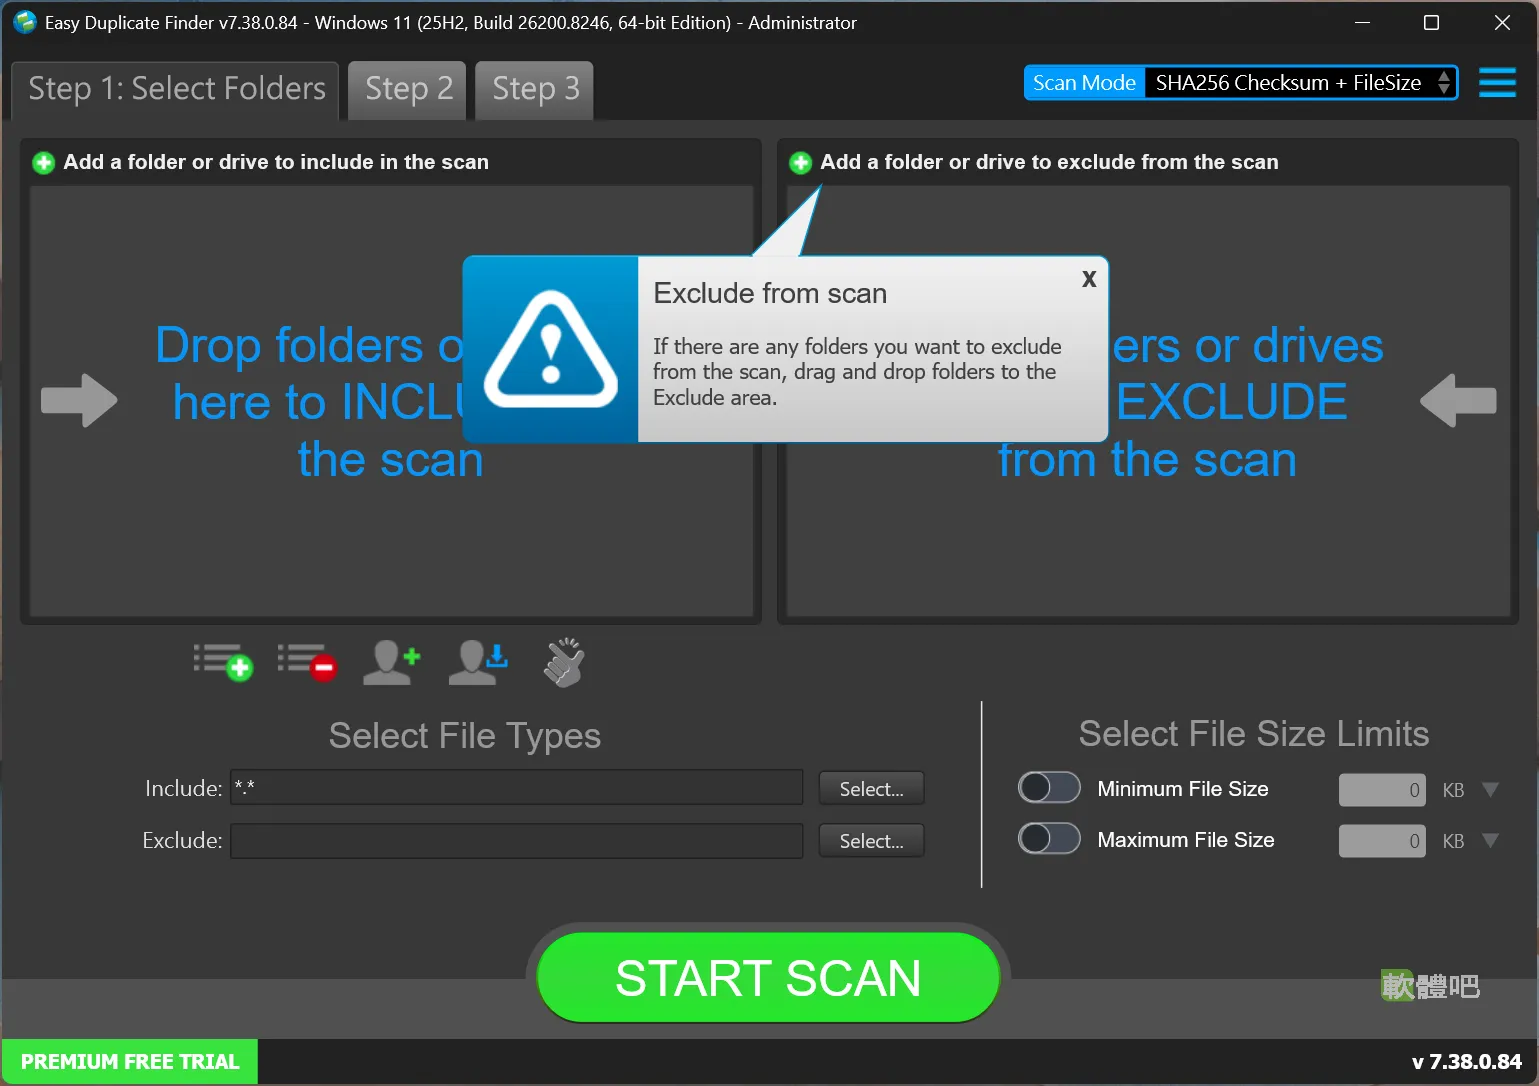
Task: Click the Scan Mode label
Action: click(1084, 83)
